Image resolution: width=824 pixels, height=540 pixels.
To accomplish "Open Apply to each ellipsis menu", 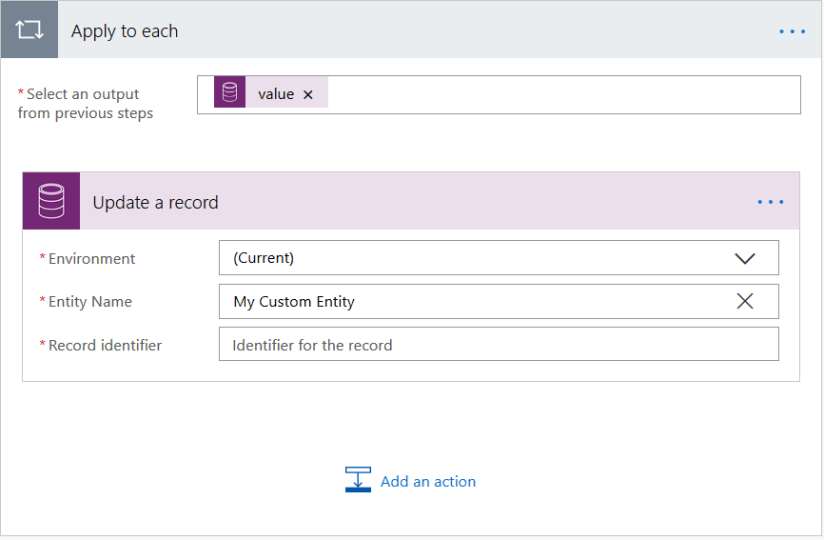I will coord(792,32).
